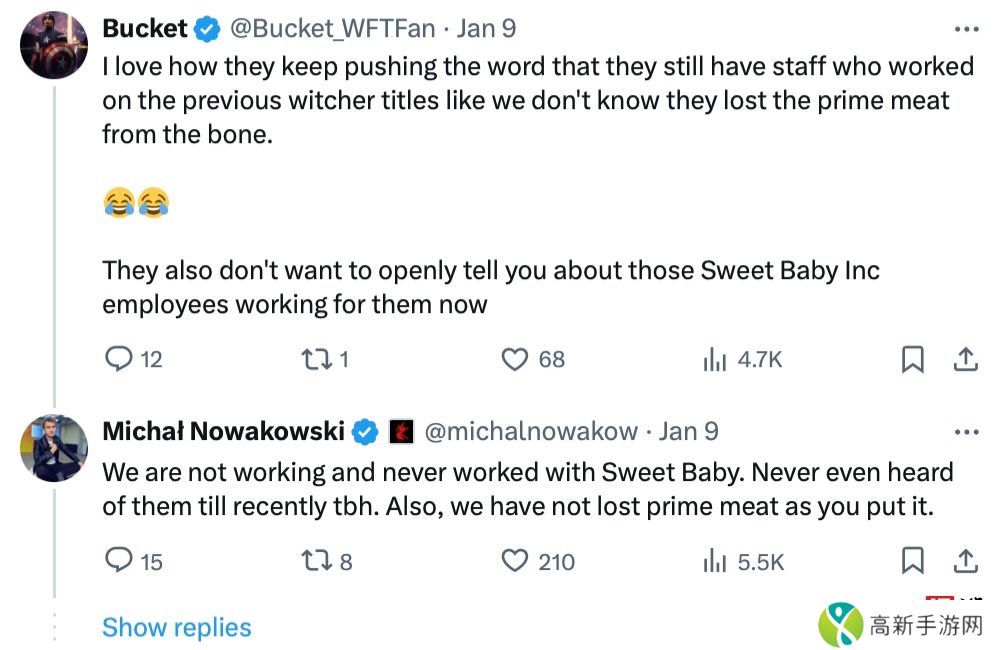Bookmark Michał Nowakowski's tweet
This screenshot has height=650, width=1000.
tap(912, 562)
